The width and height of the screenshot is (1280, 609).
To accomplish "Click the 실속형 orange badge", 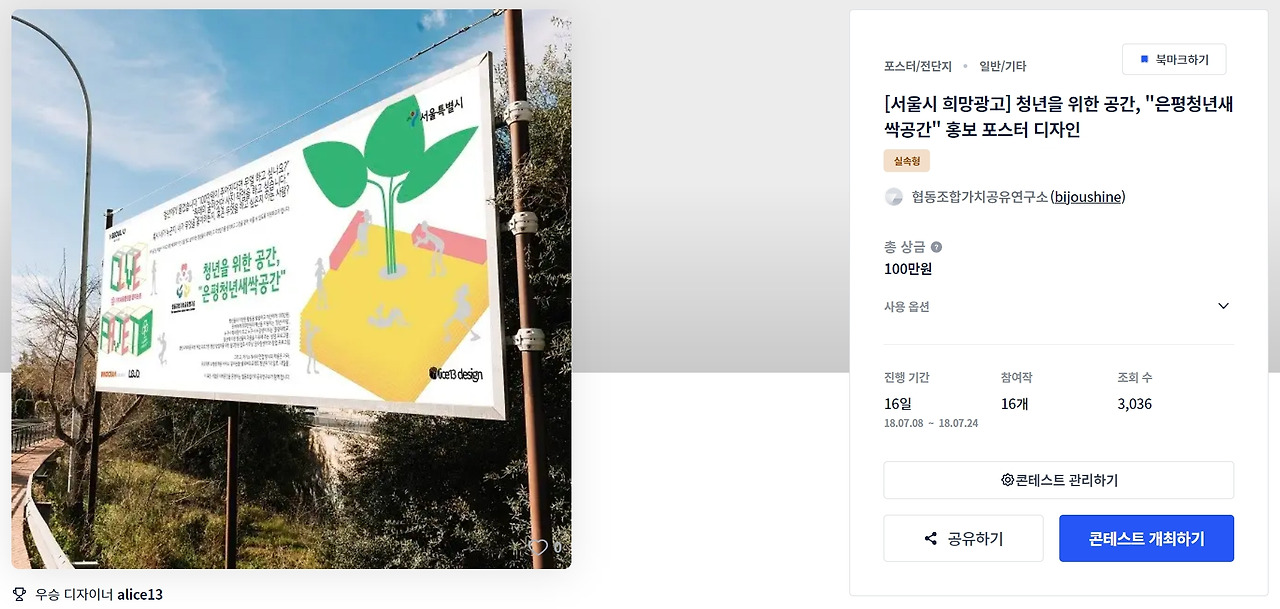I will [x=907, y=161].
